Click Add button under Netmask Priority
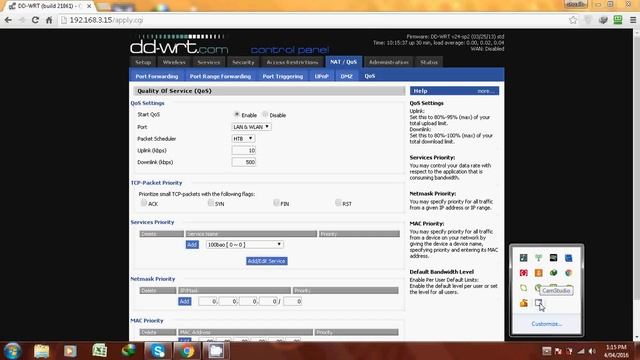 [x=184, y=301]
